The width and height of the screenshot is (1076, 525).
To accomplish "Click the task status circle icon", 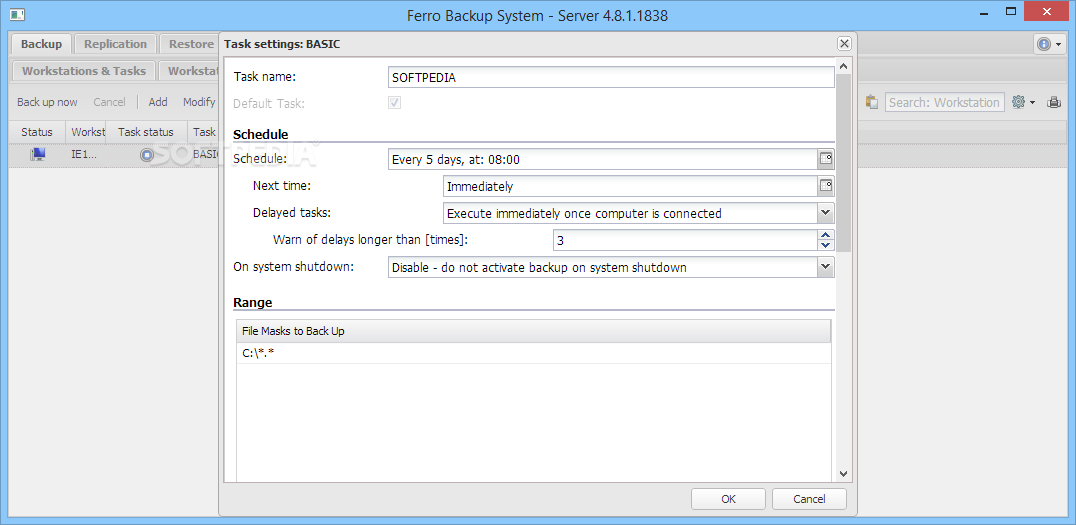I will [x=146, y=155].
